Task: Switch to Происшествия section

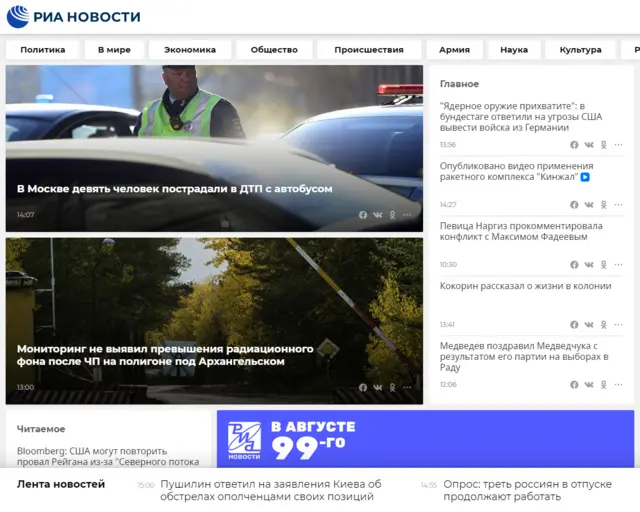Action: coord(369,50)
